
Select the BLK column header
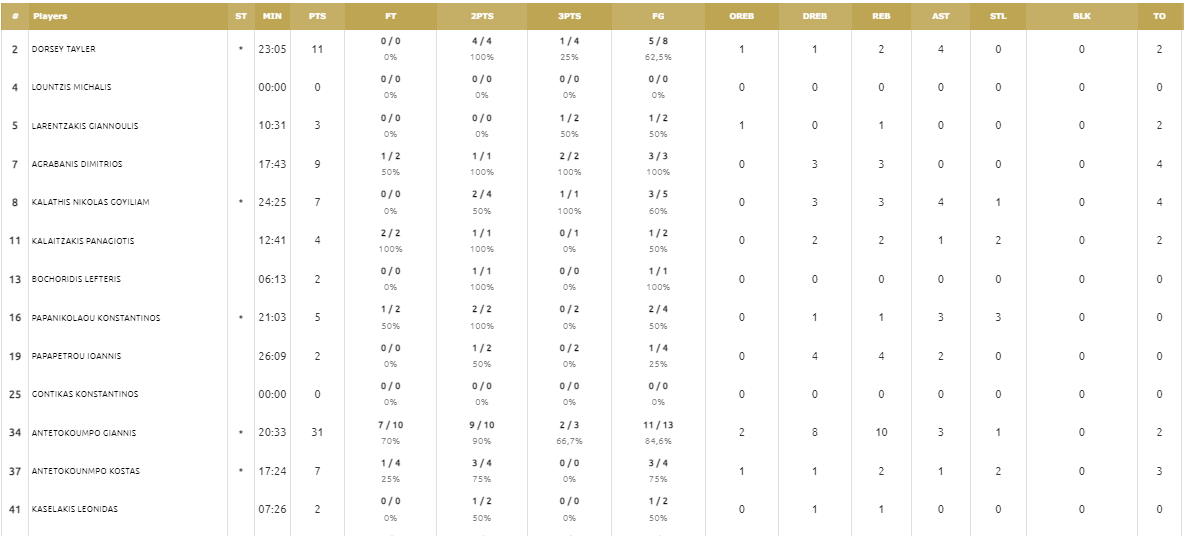click(x=1081, y=16)
